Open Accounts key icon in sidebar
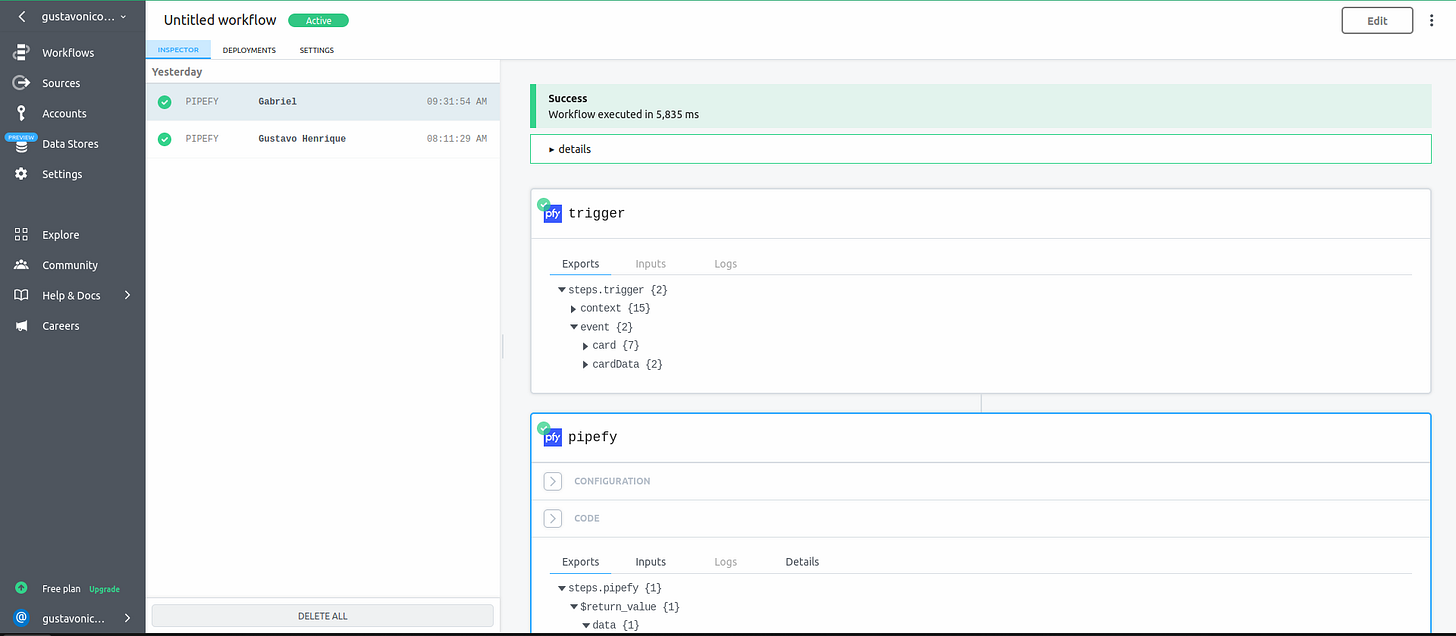Image resolution: width=1456 pixels, height=636 pixels. pos(21,113)
